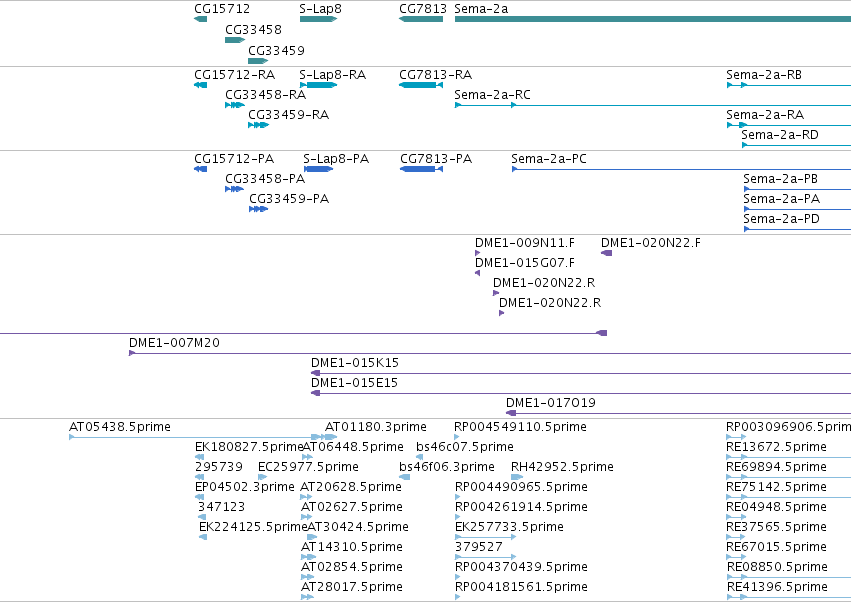Screen dimensions: 851x602
Task: Click the DME1-007M20 clone label
Action: point(174,343)
